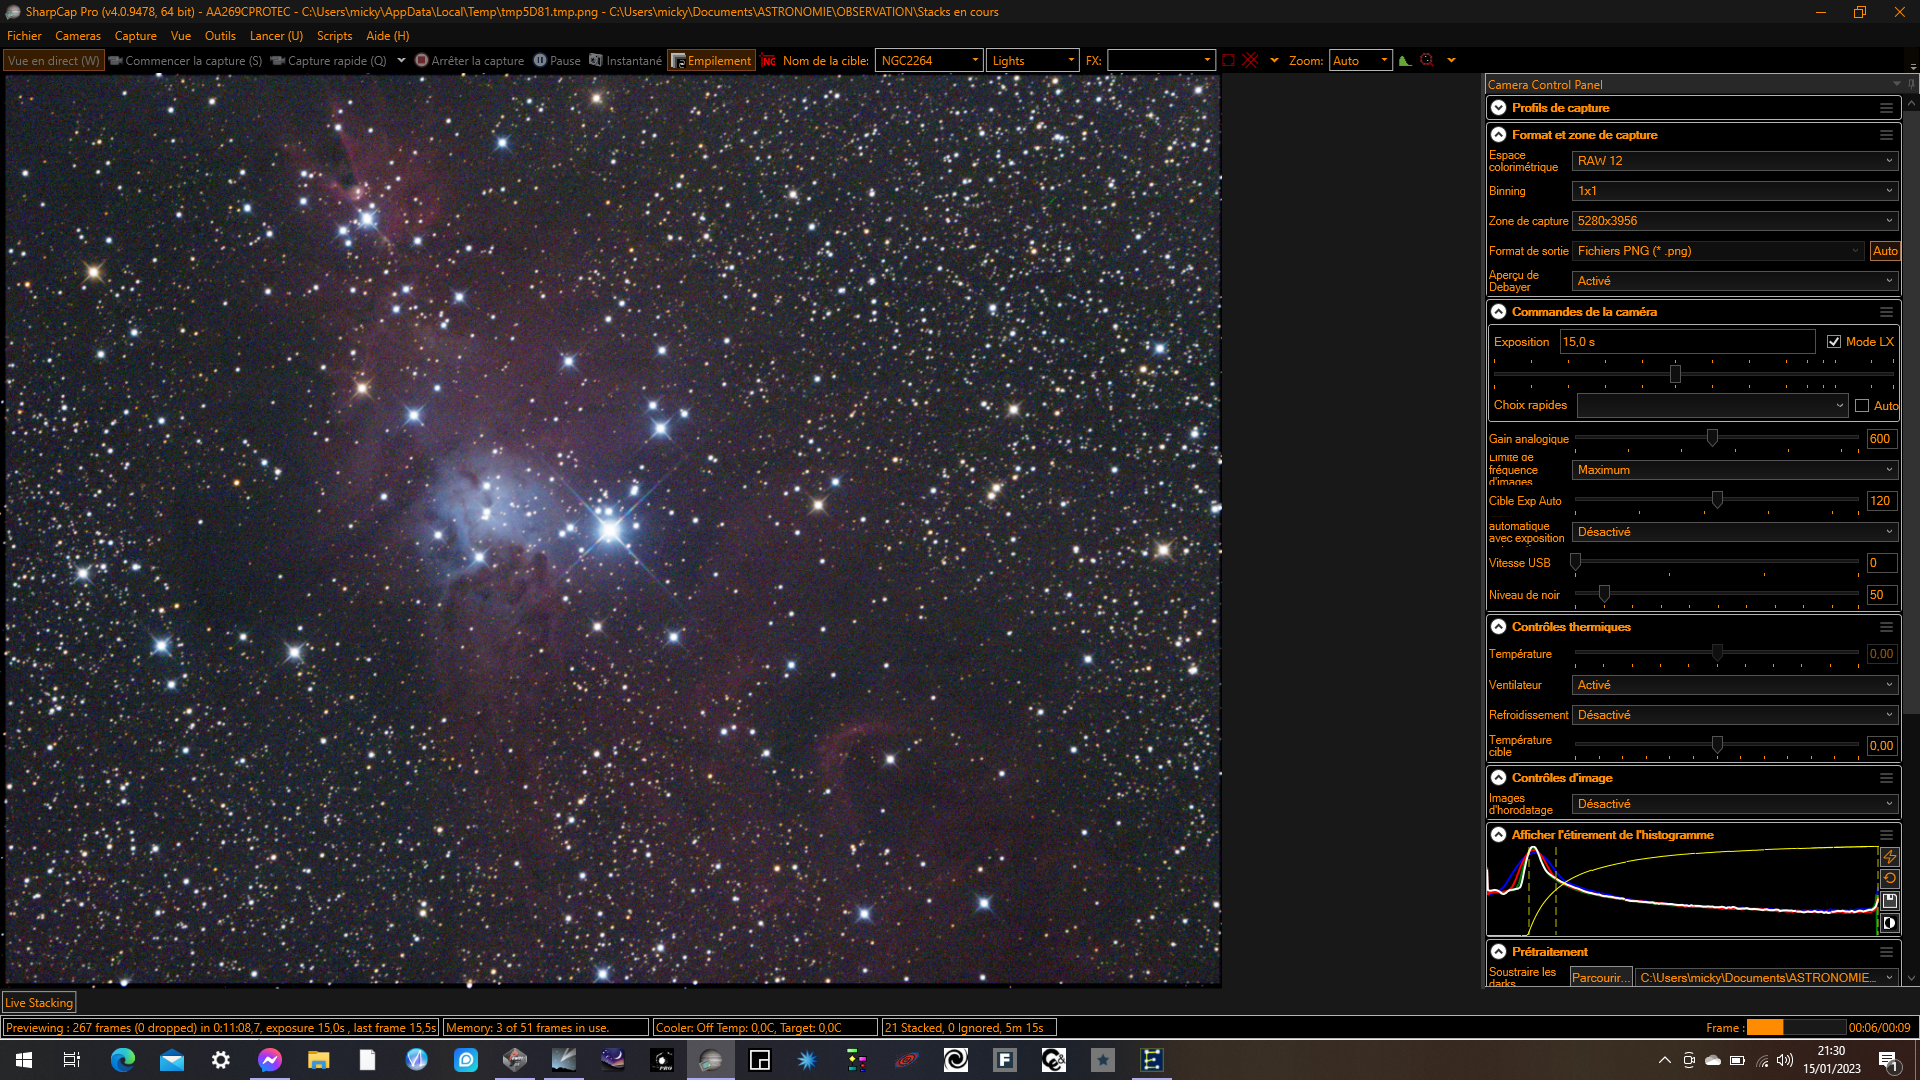The width and height of the screenshot is (1920, 1080).
Task: Open the Outils menu
Action: [x=220, y=36]
